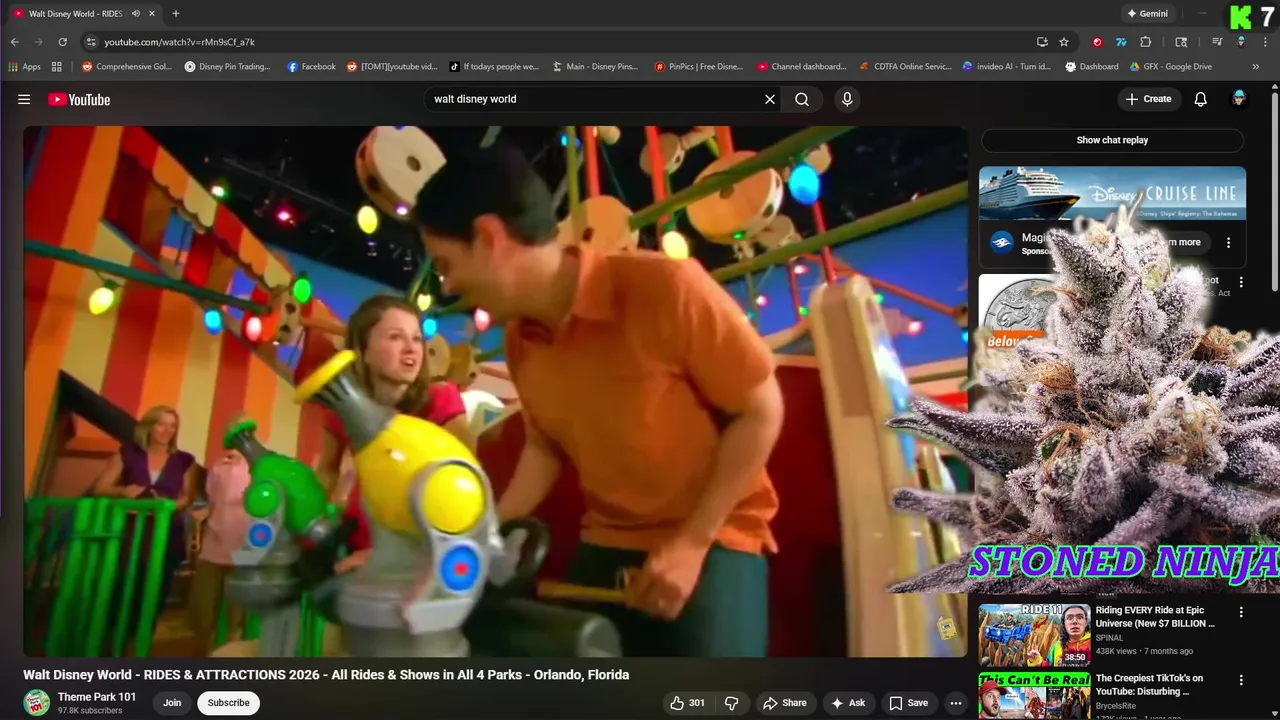Click the install/cast icon in address bar

(x=1042, y=42)
